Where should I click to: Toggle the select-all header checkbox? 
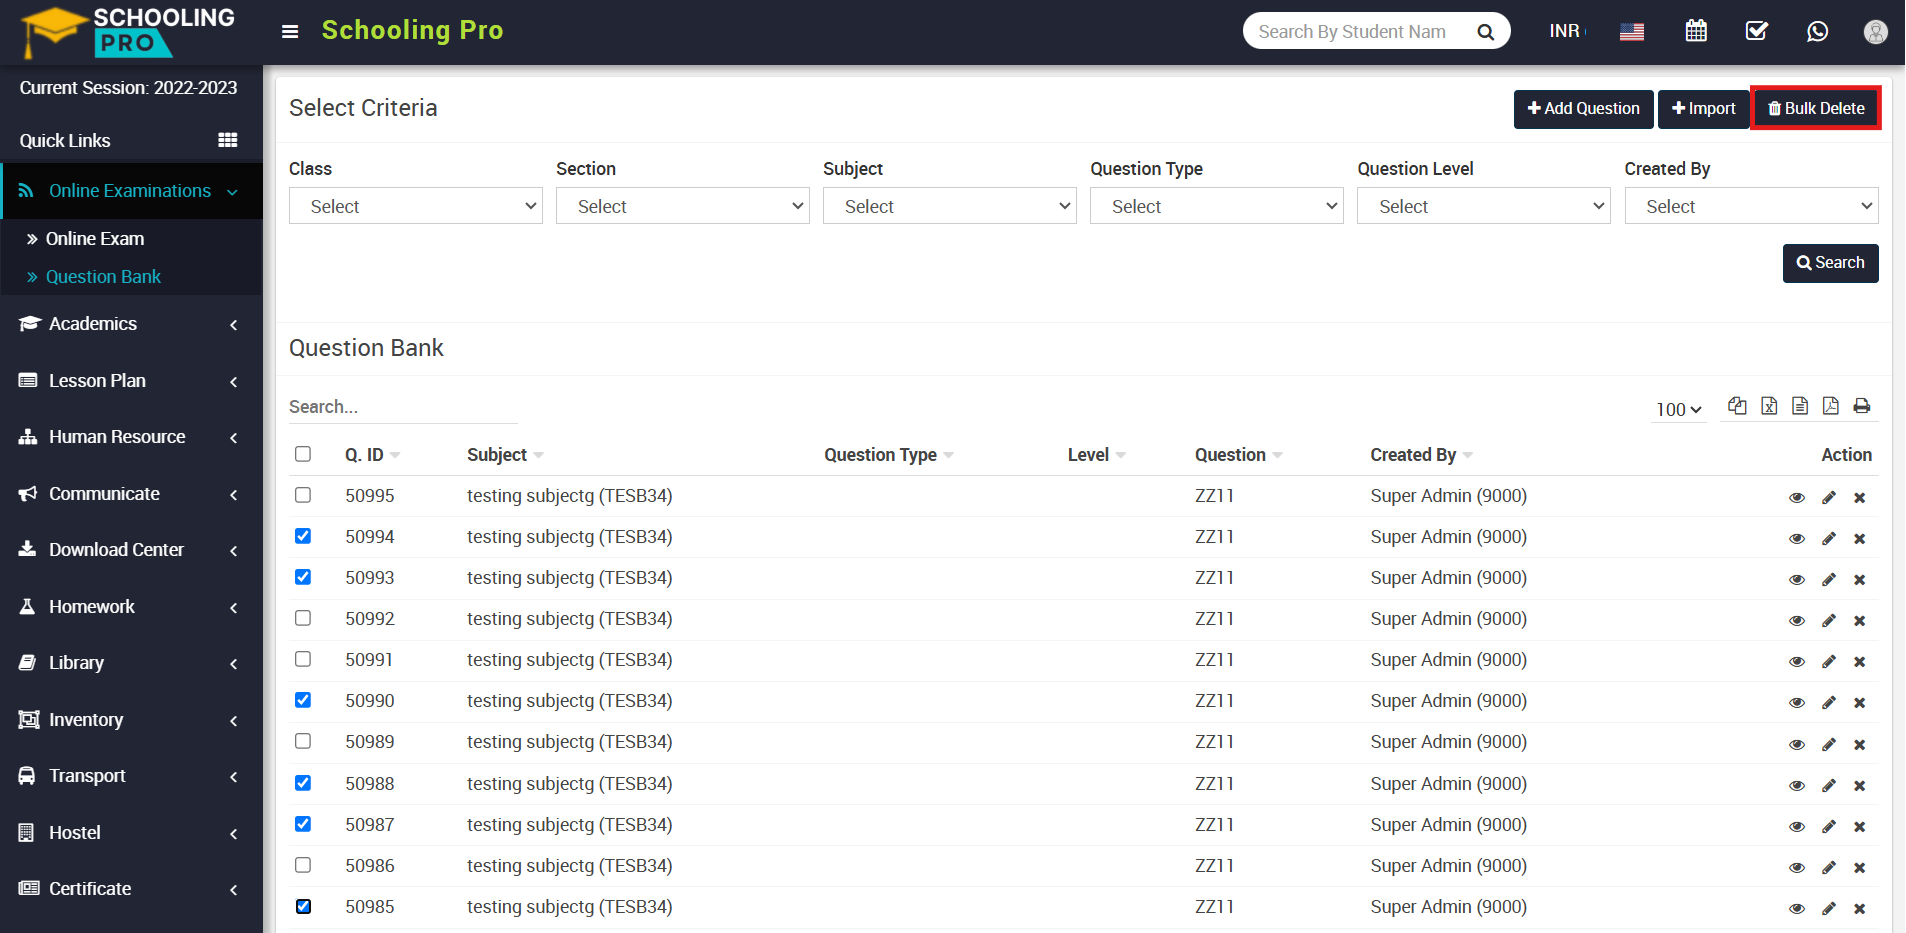303,454
